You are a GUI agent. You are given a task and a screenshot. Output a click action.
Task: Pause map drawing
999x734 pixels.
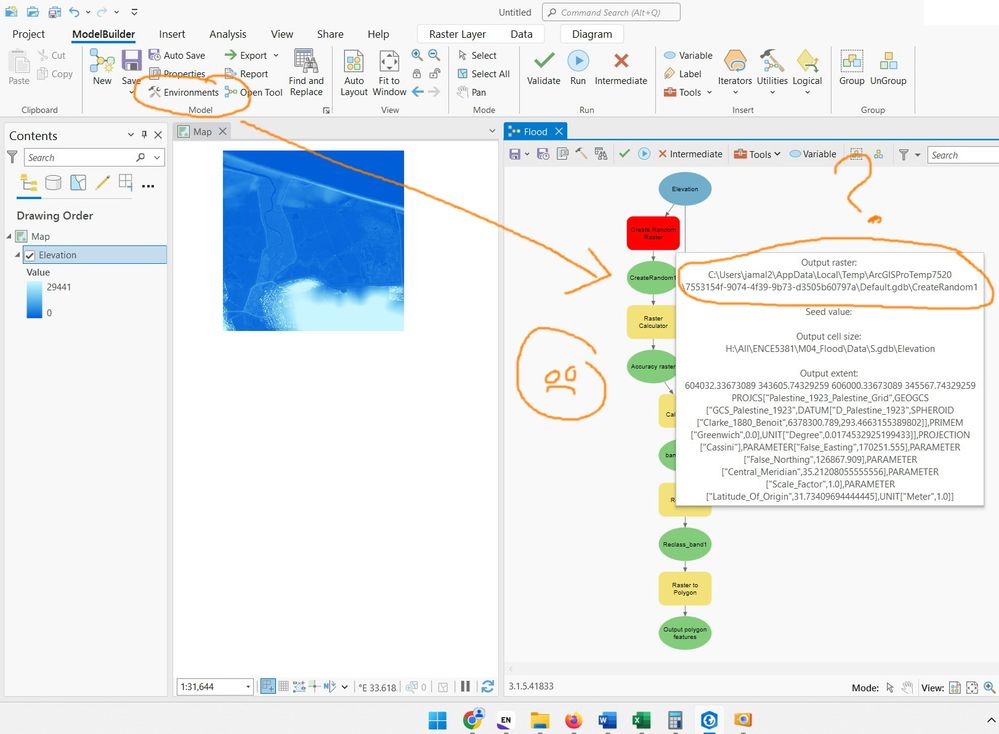466,686
